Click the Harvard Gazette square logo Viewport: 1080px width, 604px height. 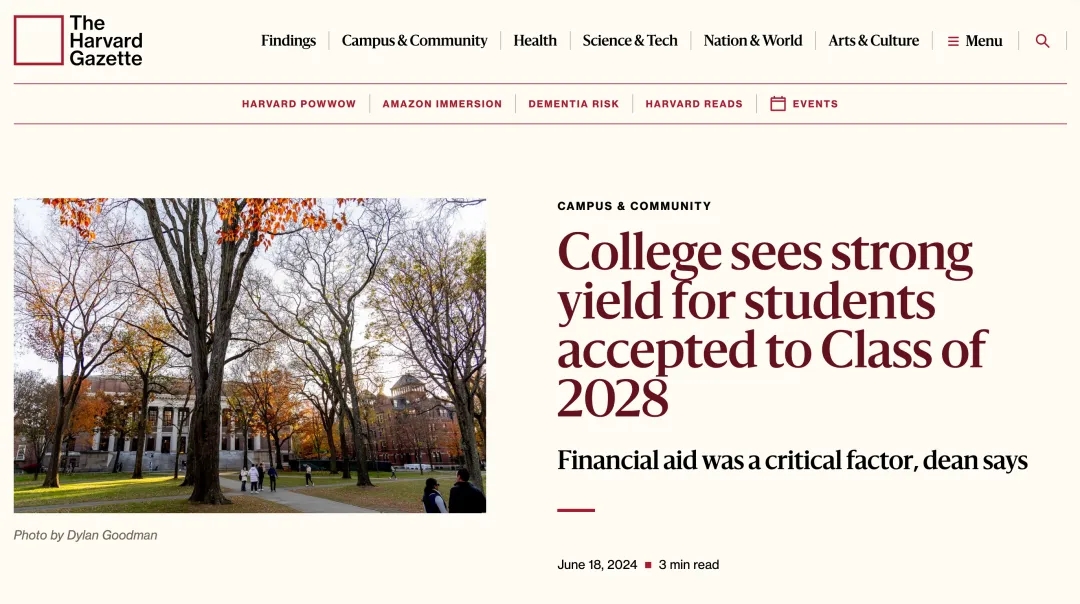[39, 41]
